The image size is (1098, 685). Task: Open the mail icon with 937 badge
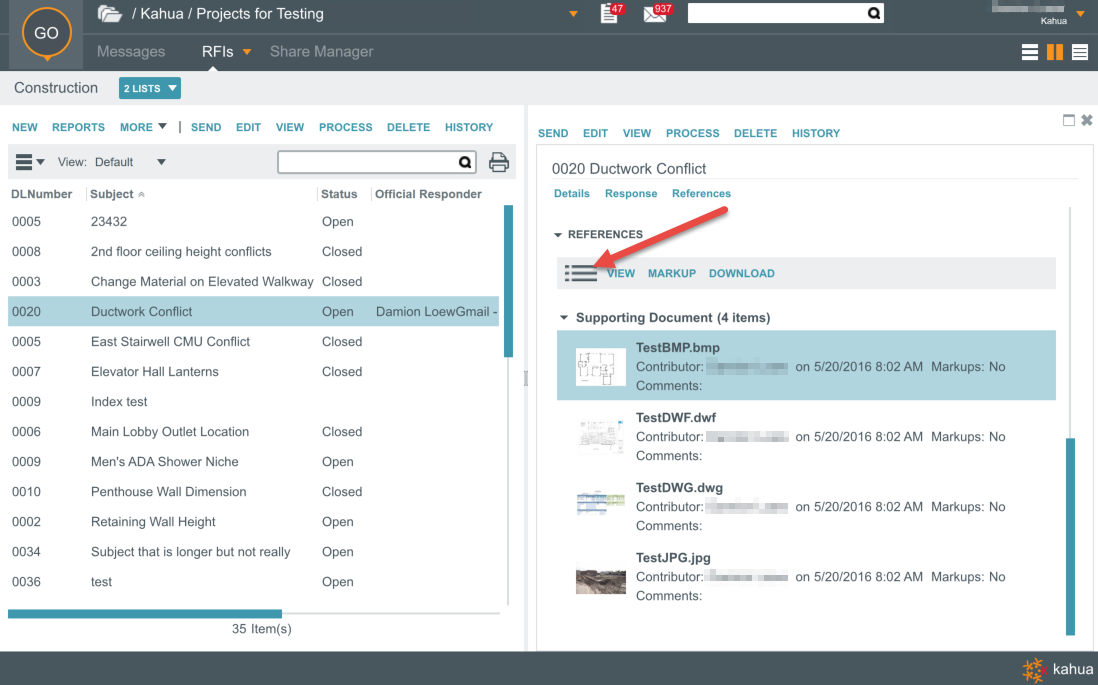(x=655, y=14)
